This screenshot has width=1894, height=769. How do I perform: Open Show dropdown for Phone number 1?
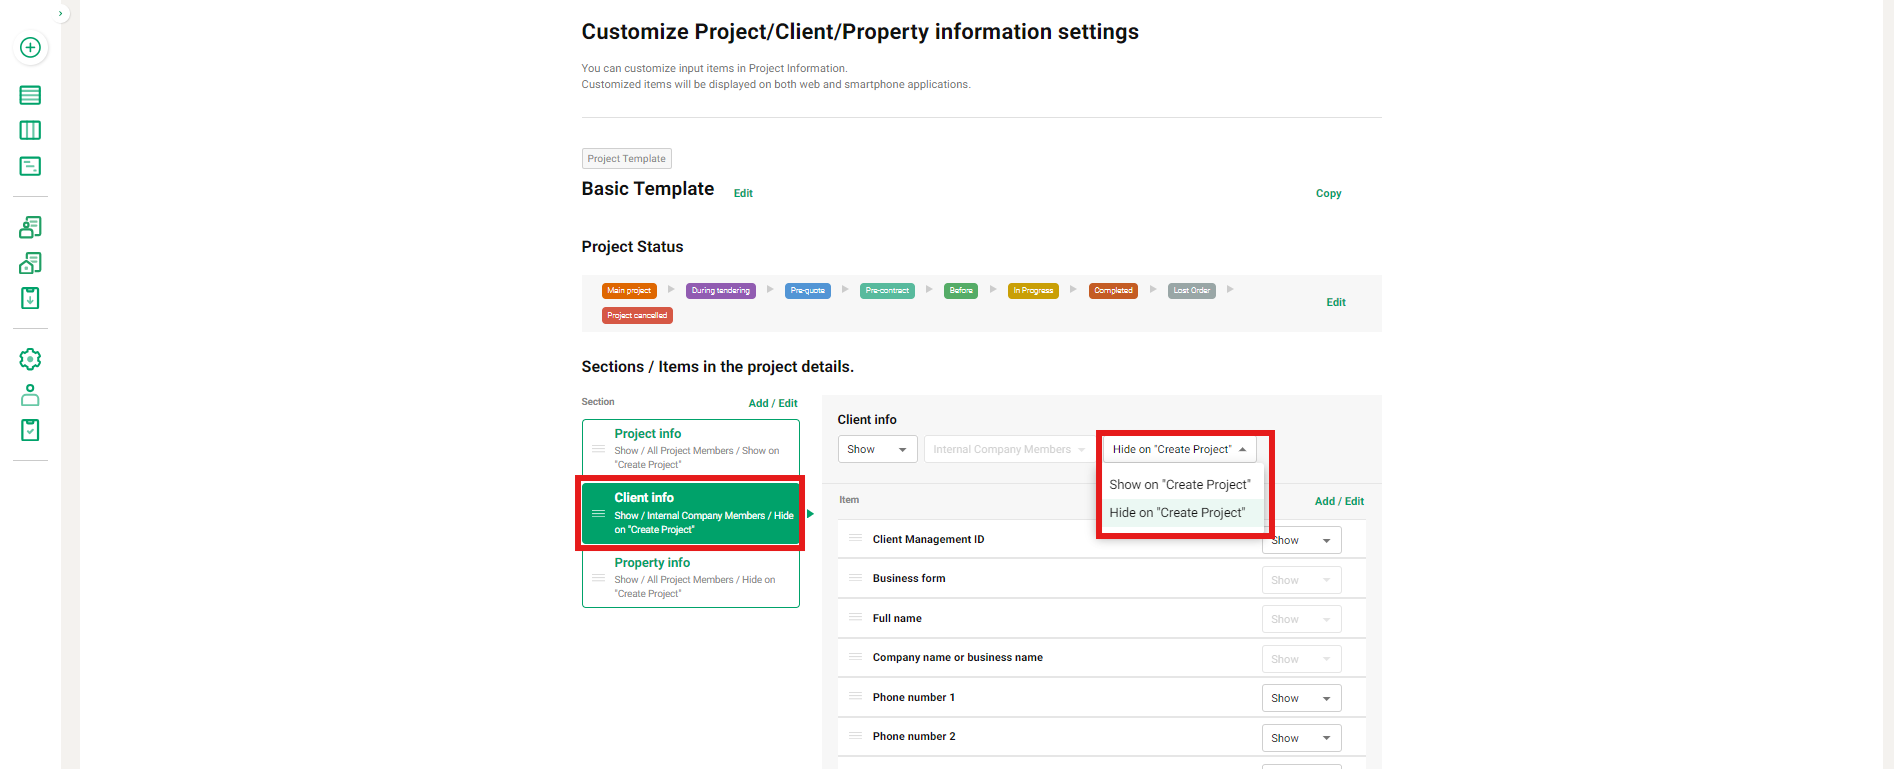click(x=1300, y=698)
